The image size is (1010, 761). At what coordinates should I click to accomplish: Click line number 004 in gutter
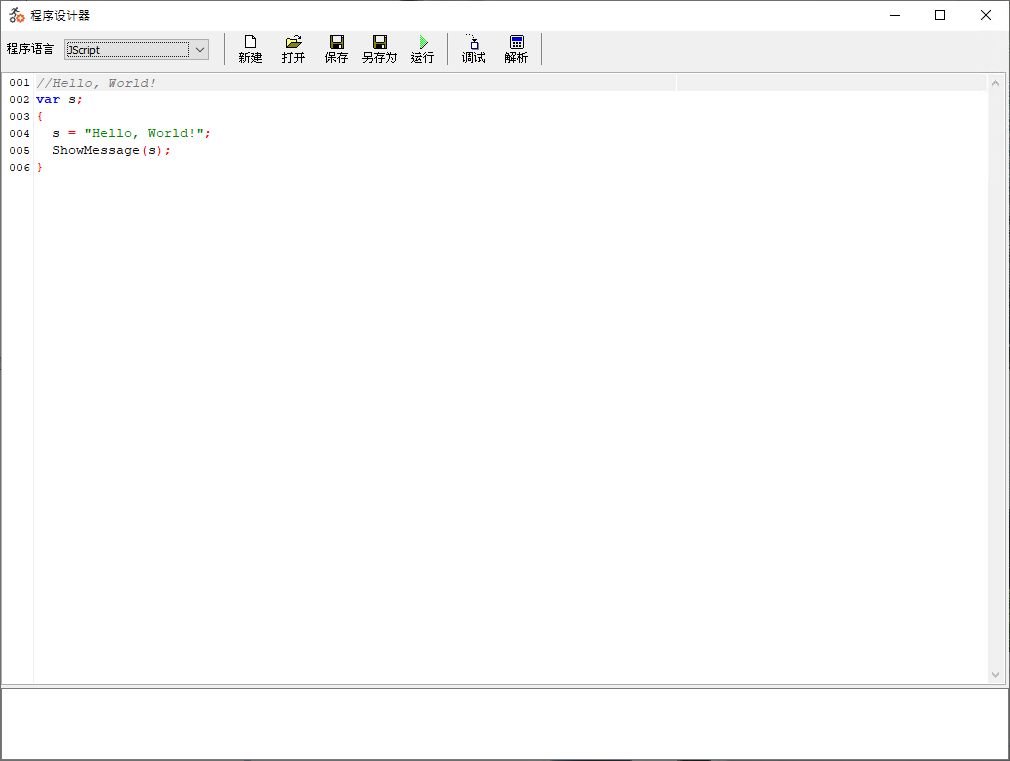pos(19,133)
